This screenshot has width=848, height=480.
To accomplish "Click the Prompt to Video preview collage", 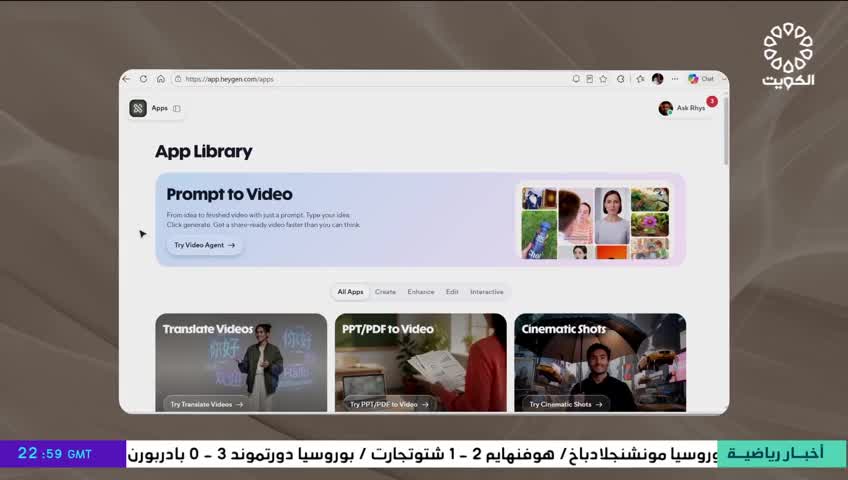I will coord(595,223).
